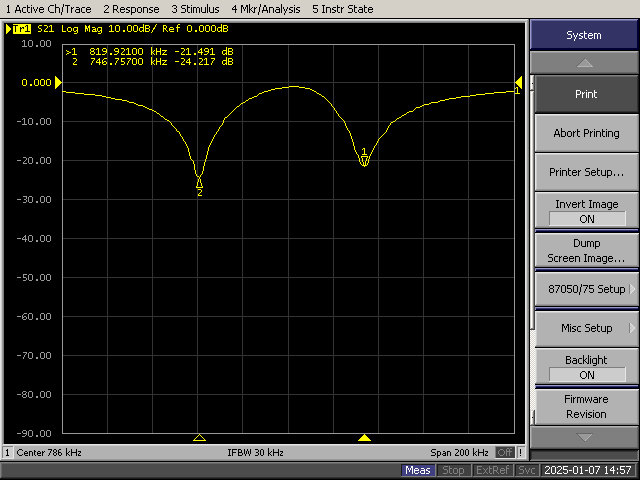This screenshot has width=640, height=480.
Task: Click marker 2 on the trace
Action: [x=199, y=186]
